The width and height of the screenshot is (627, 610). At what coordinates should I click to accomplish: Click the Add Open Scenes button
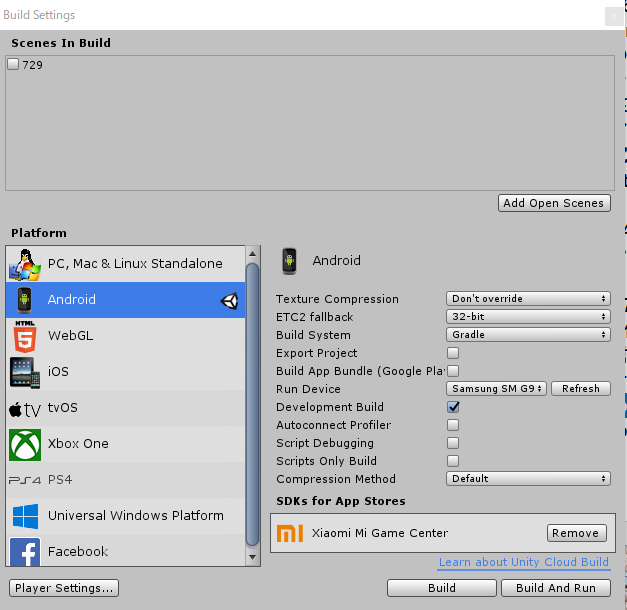[553, 203]
